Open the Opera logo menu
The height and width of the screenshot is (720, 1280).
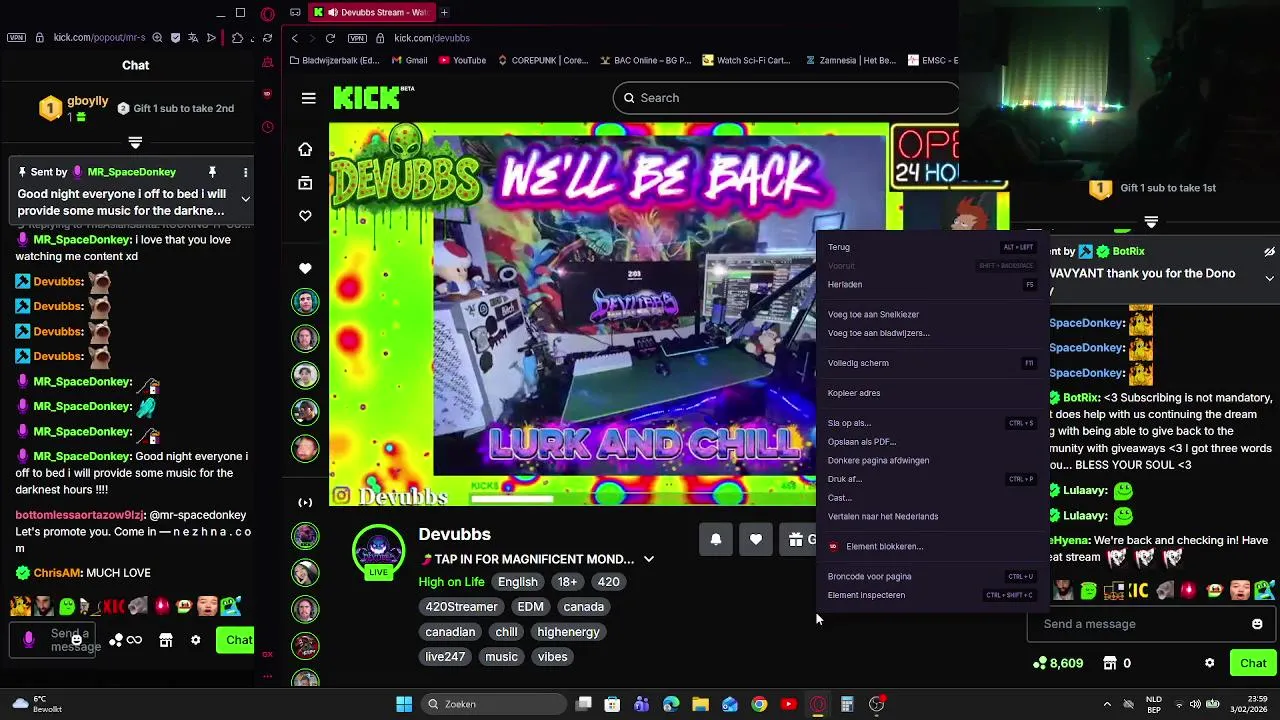click(267, 14)
